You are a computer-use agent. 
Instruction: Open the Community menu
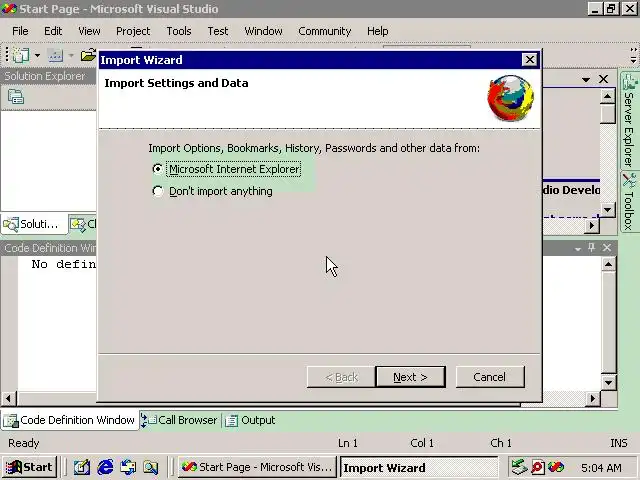pos(324,31)
